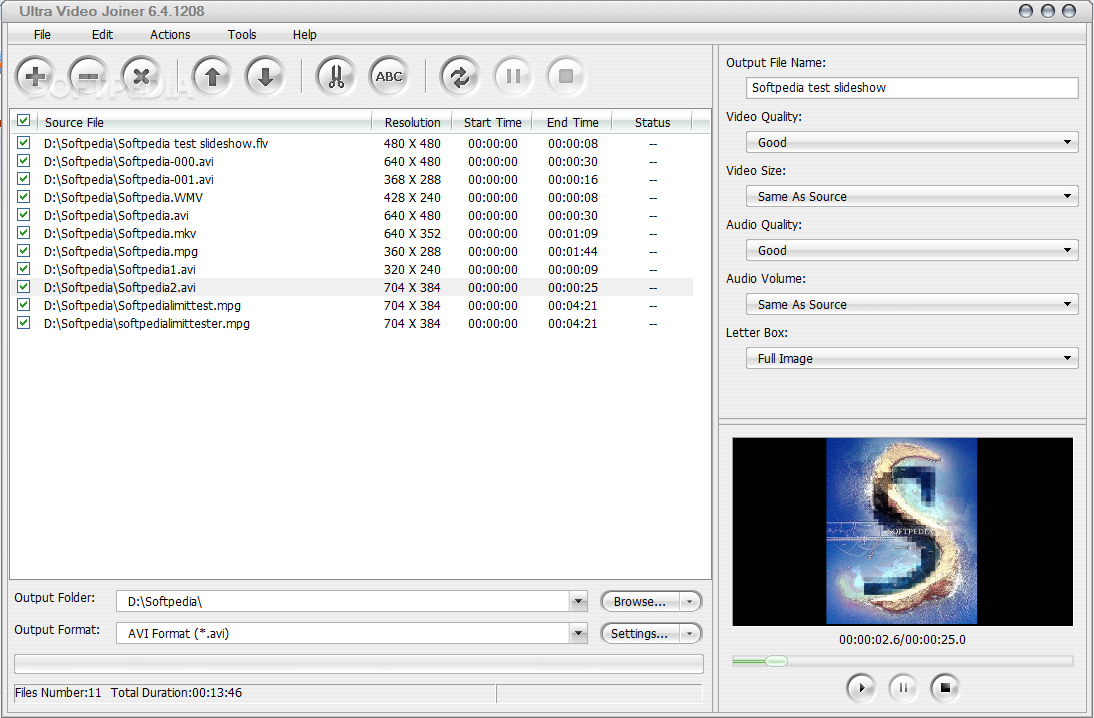Open the Edit menu
The height and width of the screenshot is (718, 1094).
click(102, 34)
